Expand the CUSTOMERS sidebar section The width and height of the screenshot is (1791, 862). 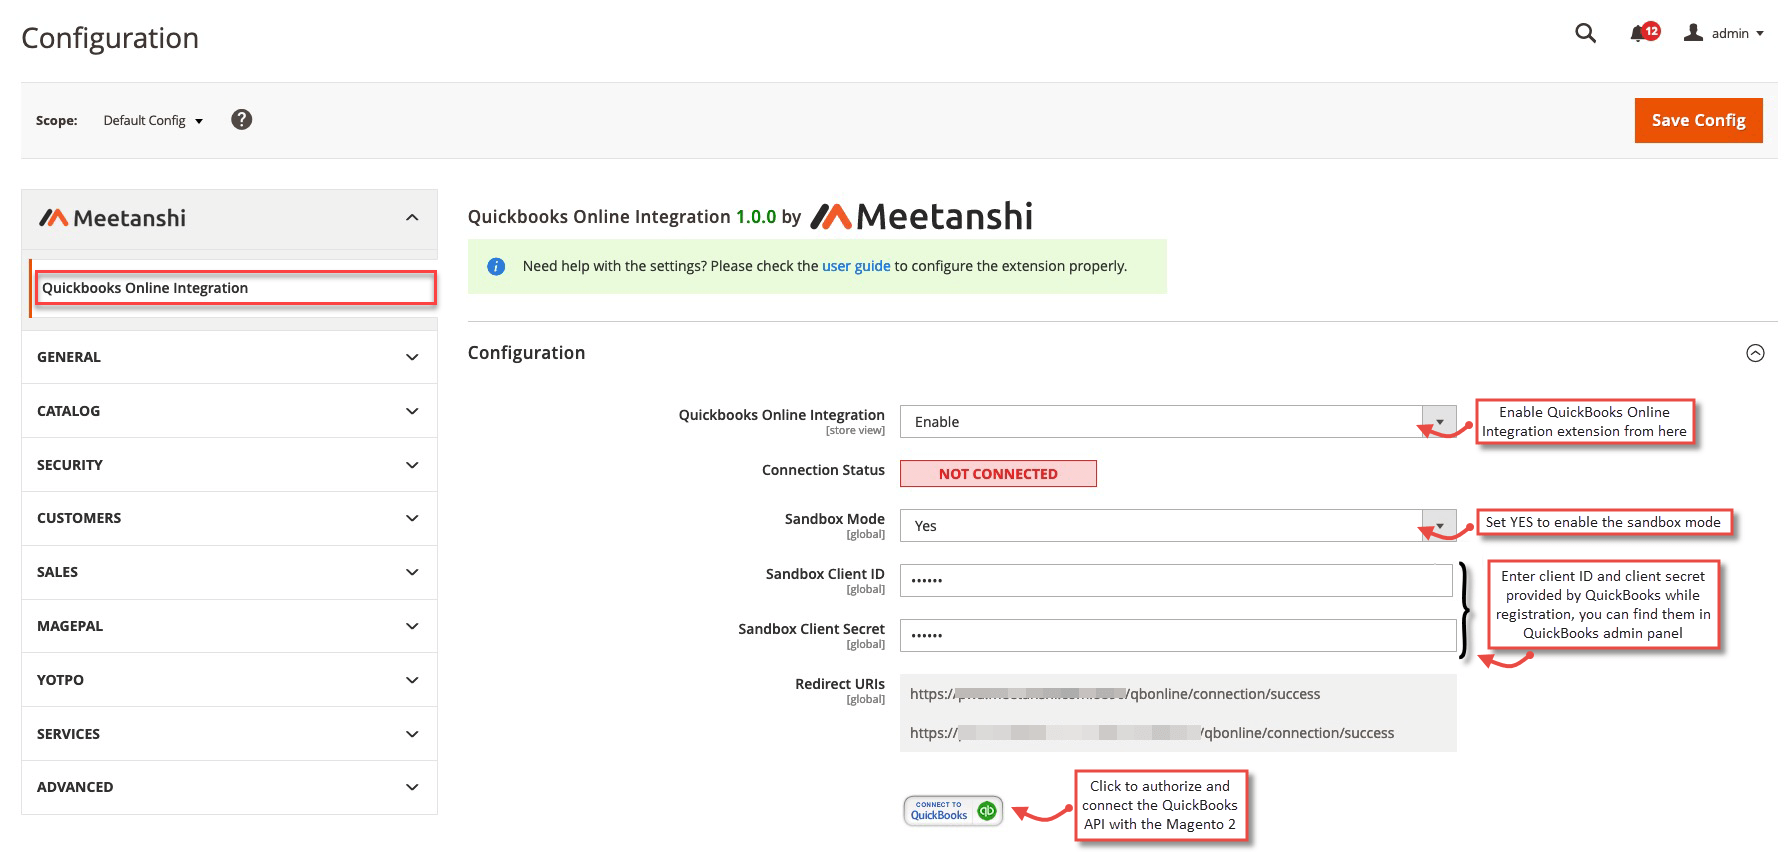pos(229,518)
